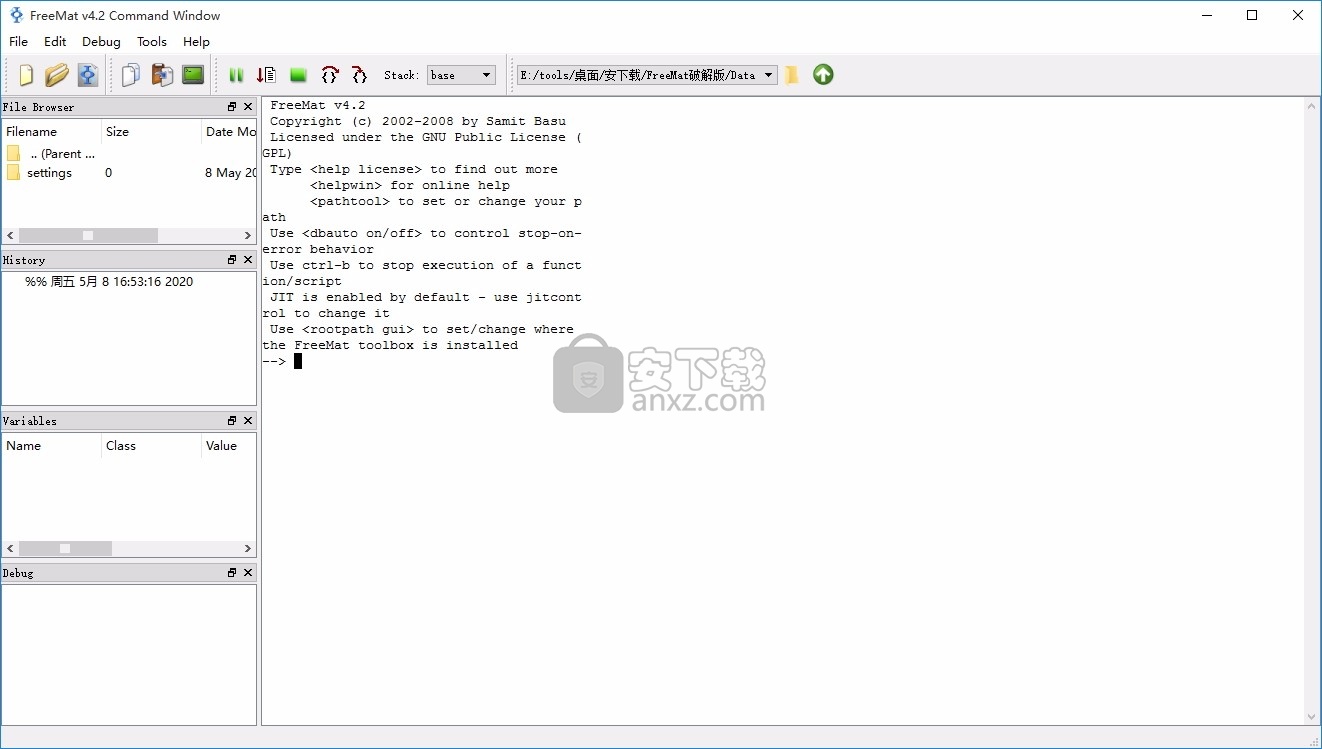Viewport: 1322px width, 749px height.
Task: Sort File Browser by Size column
Action: (x=152, y=131)
